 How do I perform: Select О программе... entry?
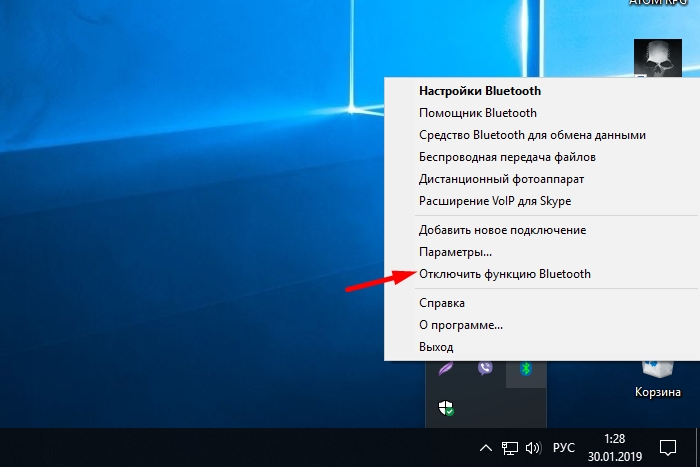[542, 325]
